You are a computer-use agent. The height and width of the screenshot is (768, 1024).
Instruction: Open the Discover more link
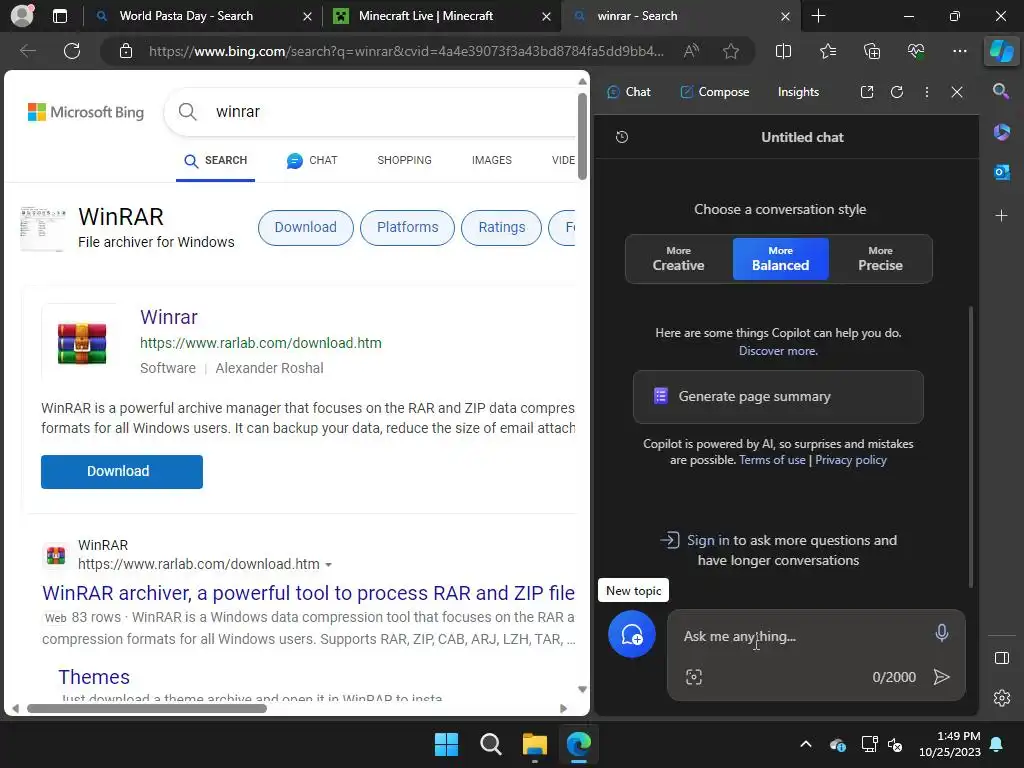point(778,351)
